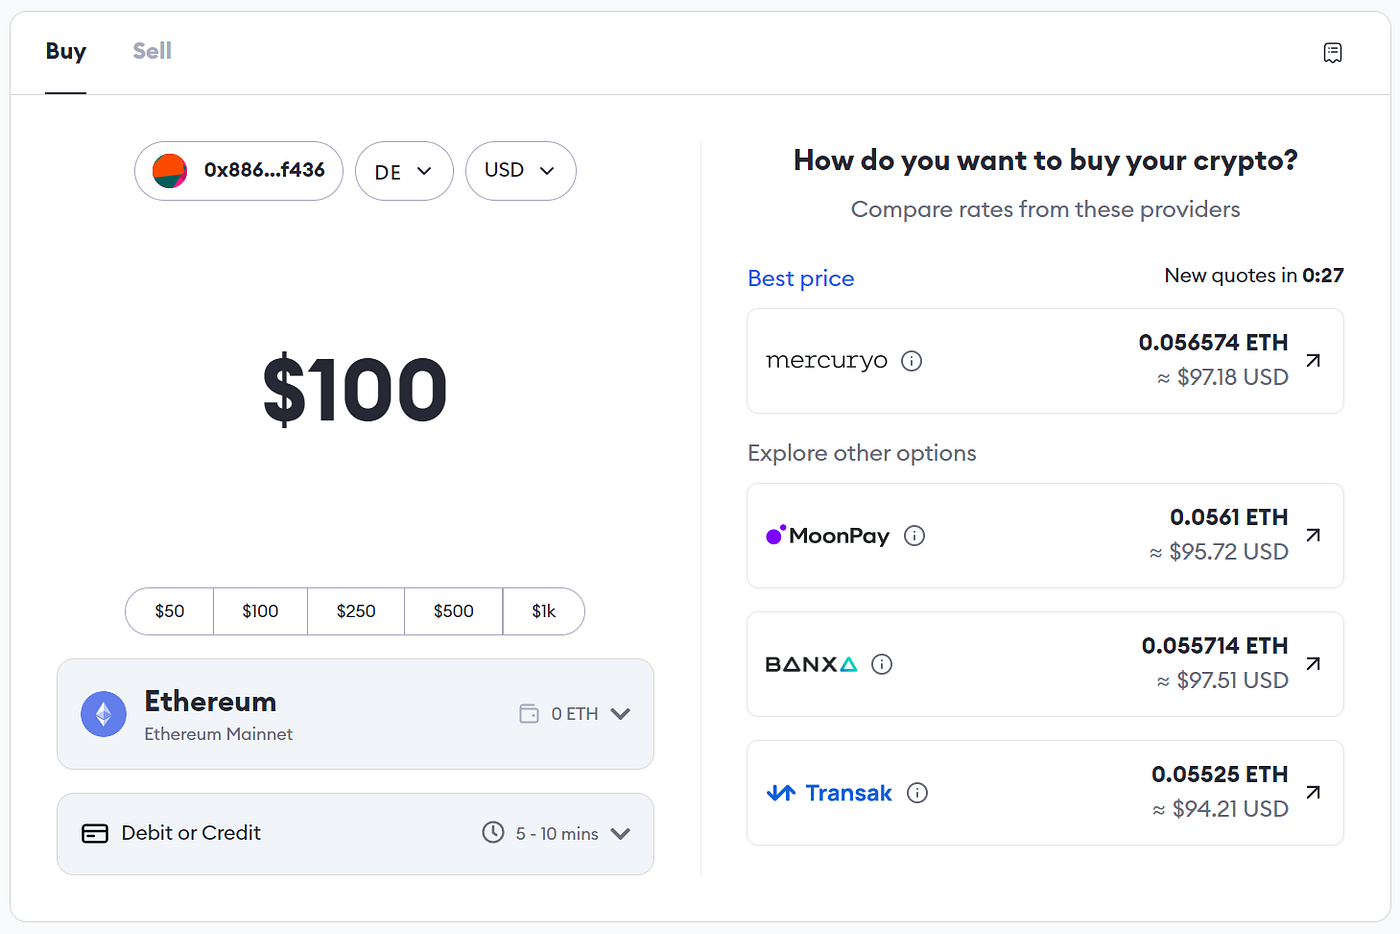Expand the Ethereum token selector chevron
Screen dimensions: 1400x934
coord(620,714)
